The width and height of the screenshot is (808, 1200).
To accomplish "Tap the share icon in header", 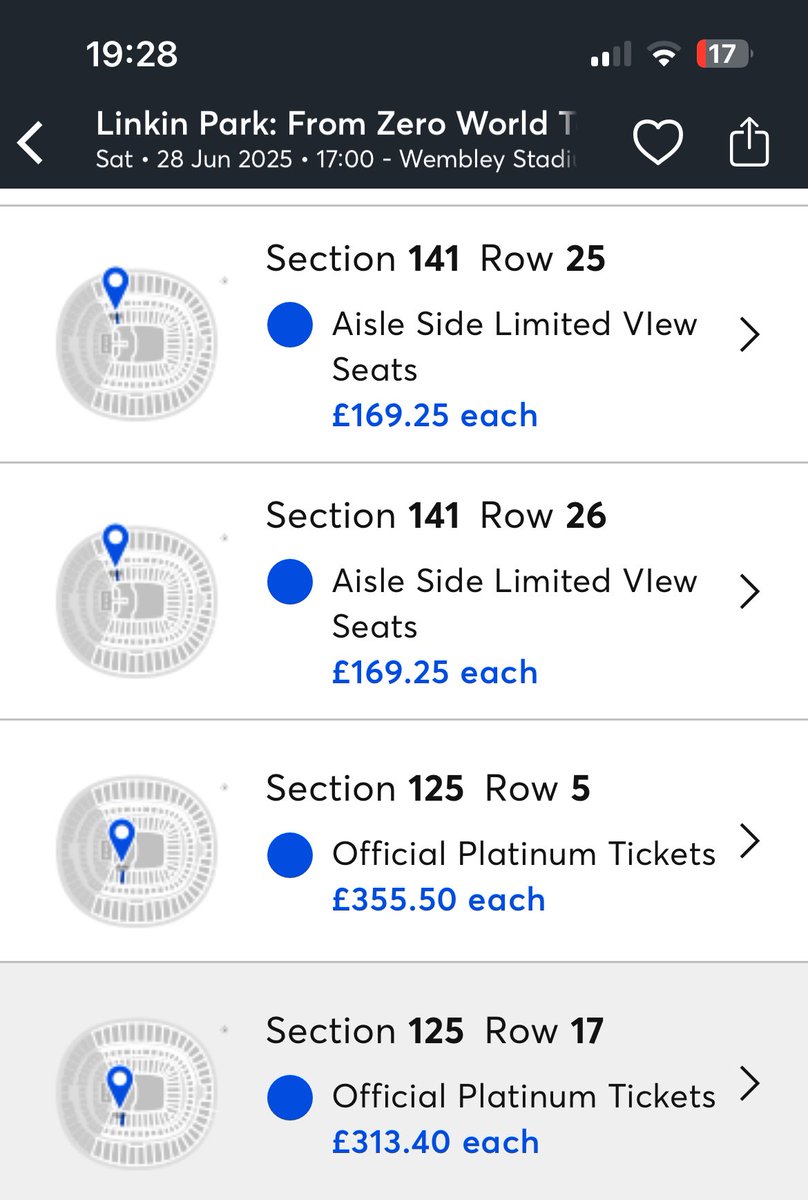I will pyautogui.click(x=749, y=143).
